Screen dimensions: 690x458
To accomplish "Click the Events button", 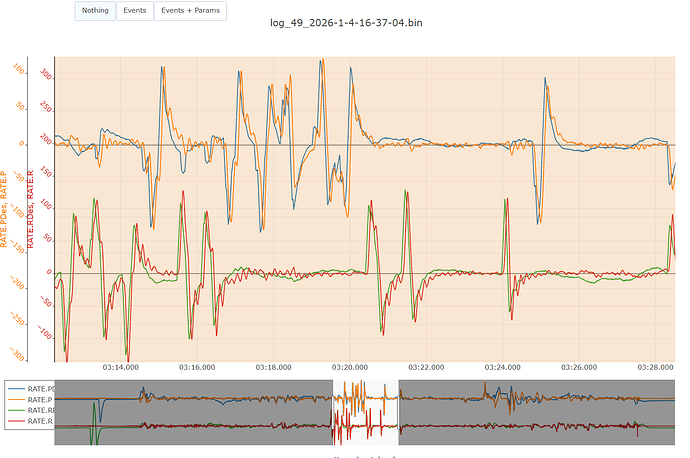I will click(x=134, y=11).
